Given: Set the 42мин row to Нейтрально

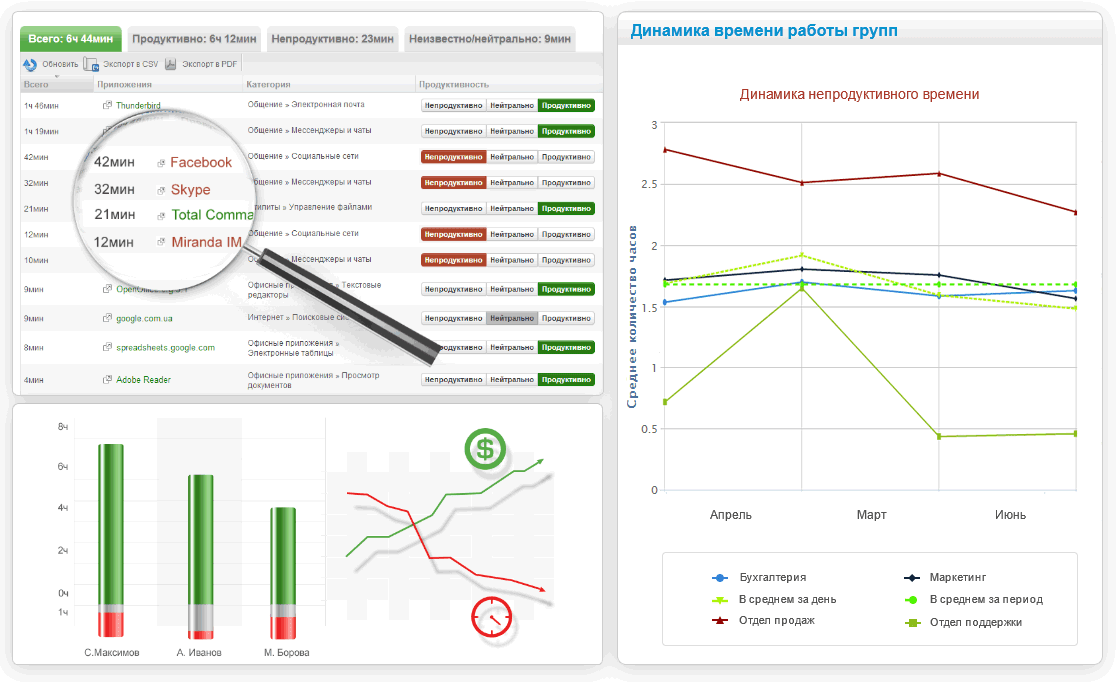Looking at the screenshot, I should [512, 157].
